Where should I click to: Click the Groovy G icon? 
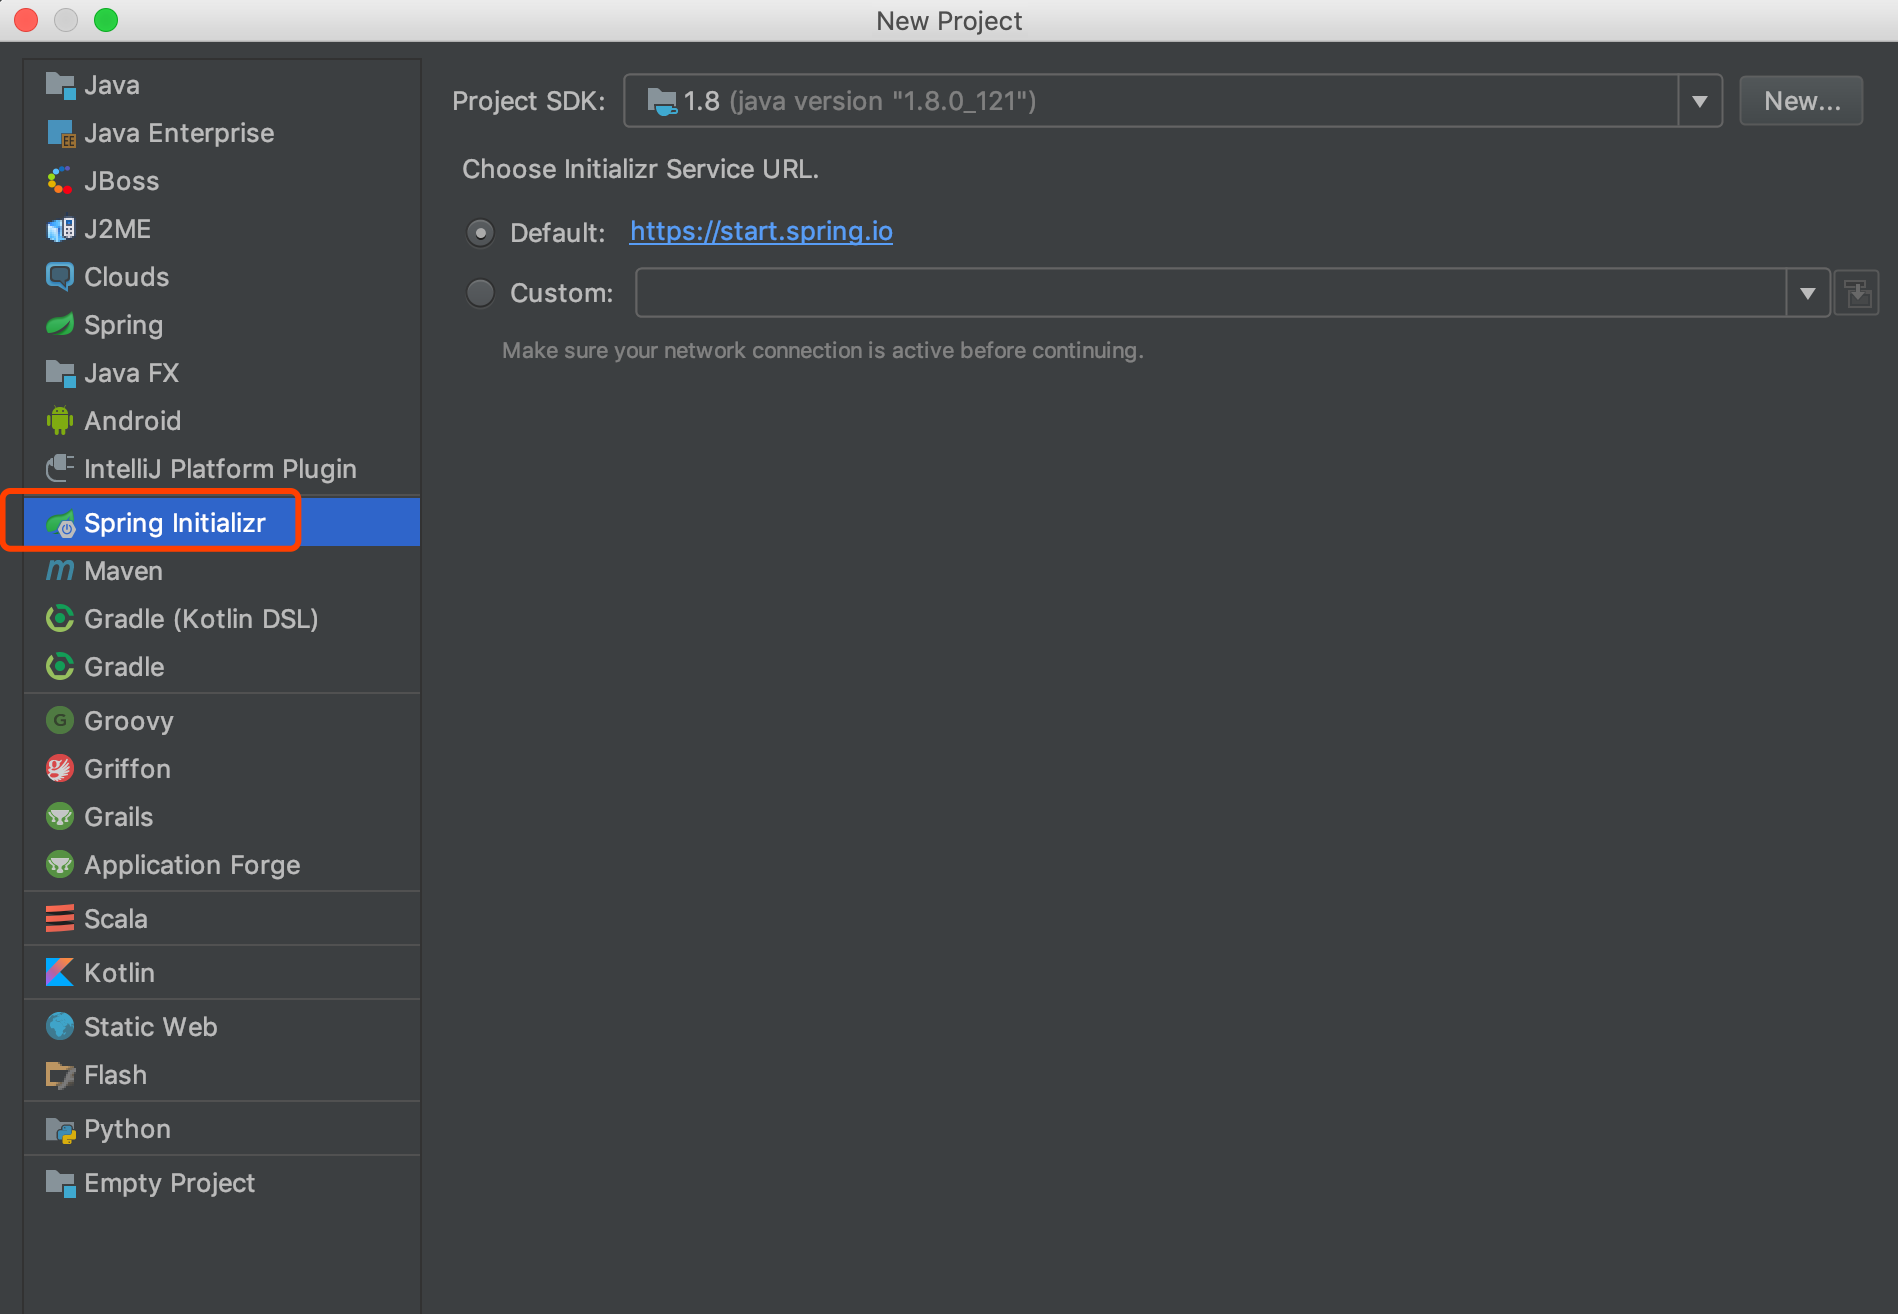coord(60,722)
